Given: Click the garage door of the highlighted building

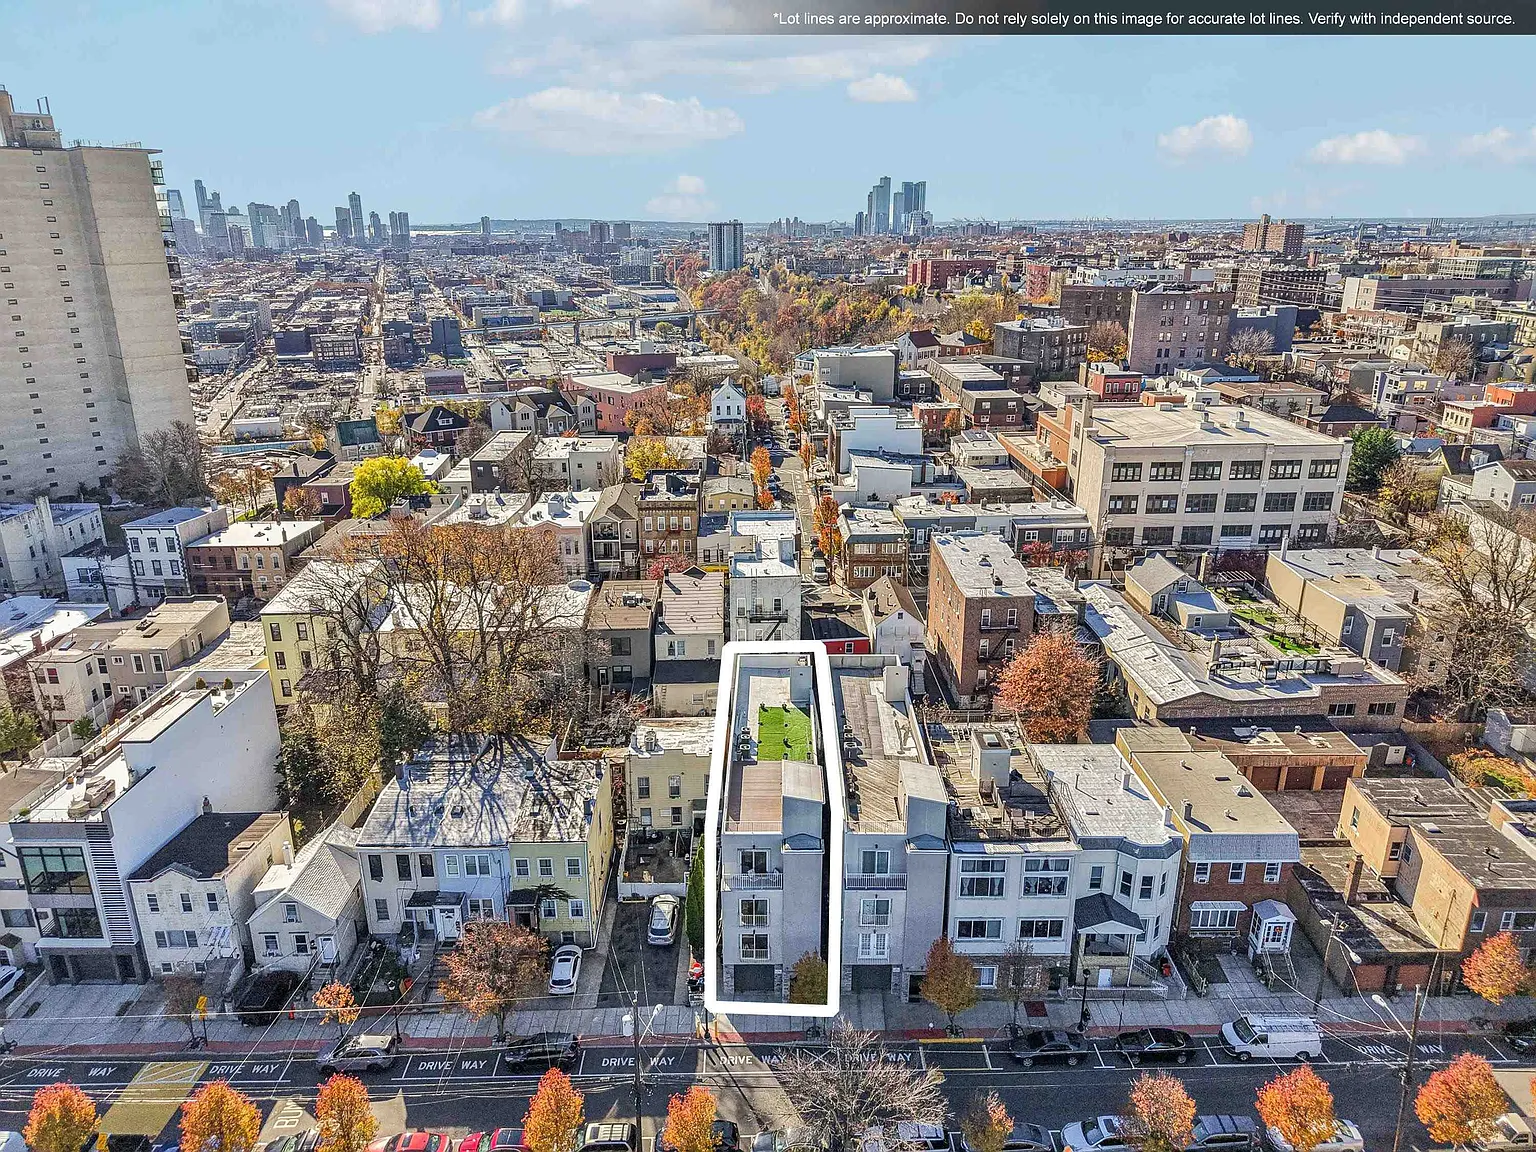Looking at the screenshot, I should click(x=755, y=977).
